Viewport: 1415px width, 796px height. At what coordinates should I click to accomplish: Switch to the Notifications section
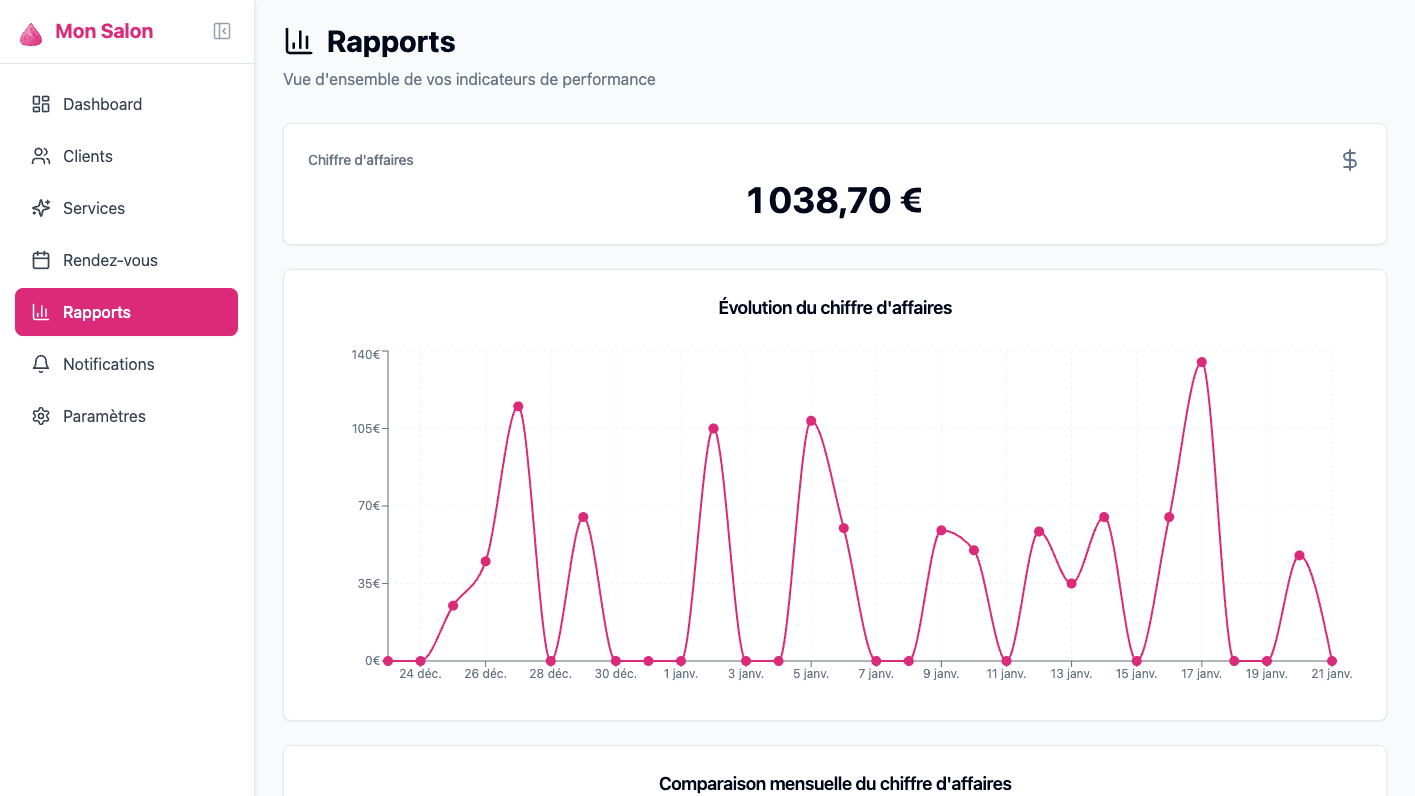click(x=108, y=364)
